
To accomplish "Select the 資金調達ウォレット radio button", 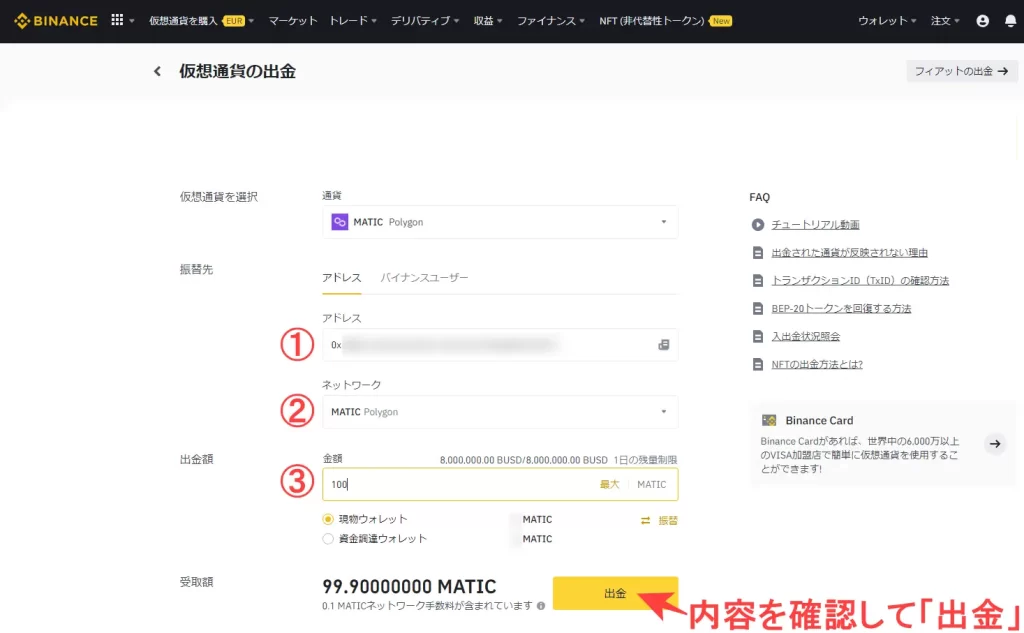I will [x=328, y=539].
